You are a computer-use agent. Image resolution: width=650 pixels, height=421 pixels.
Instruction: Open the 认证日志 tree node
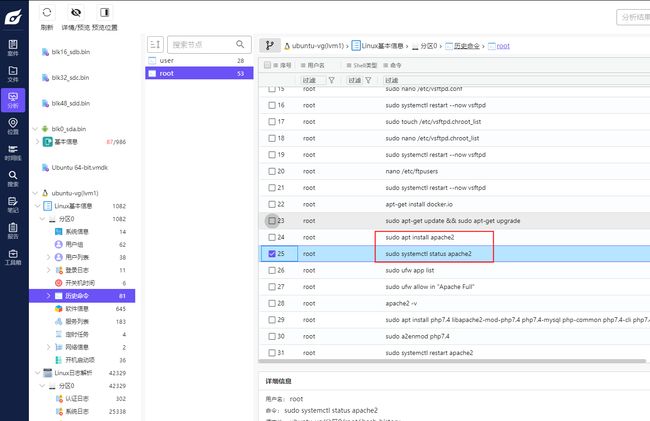pyautogui.click(x=77, y=399)
